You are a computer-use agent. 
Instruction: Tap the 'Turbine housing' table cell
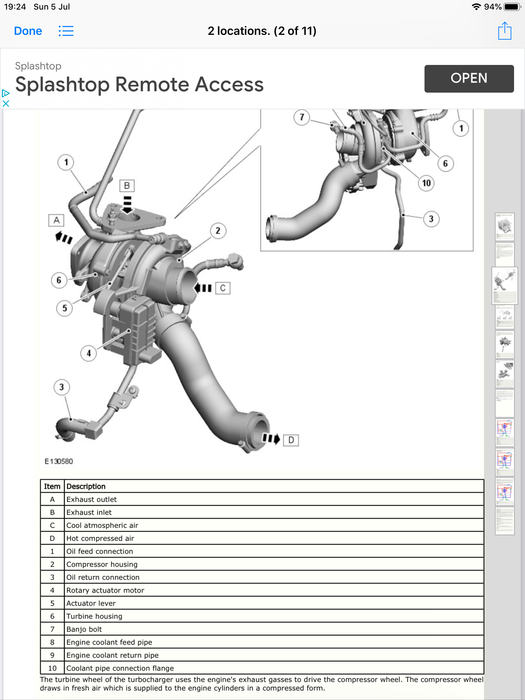(274, 616)
